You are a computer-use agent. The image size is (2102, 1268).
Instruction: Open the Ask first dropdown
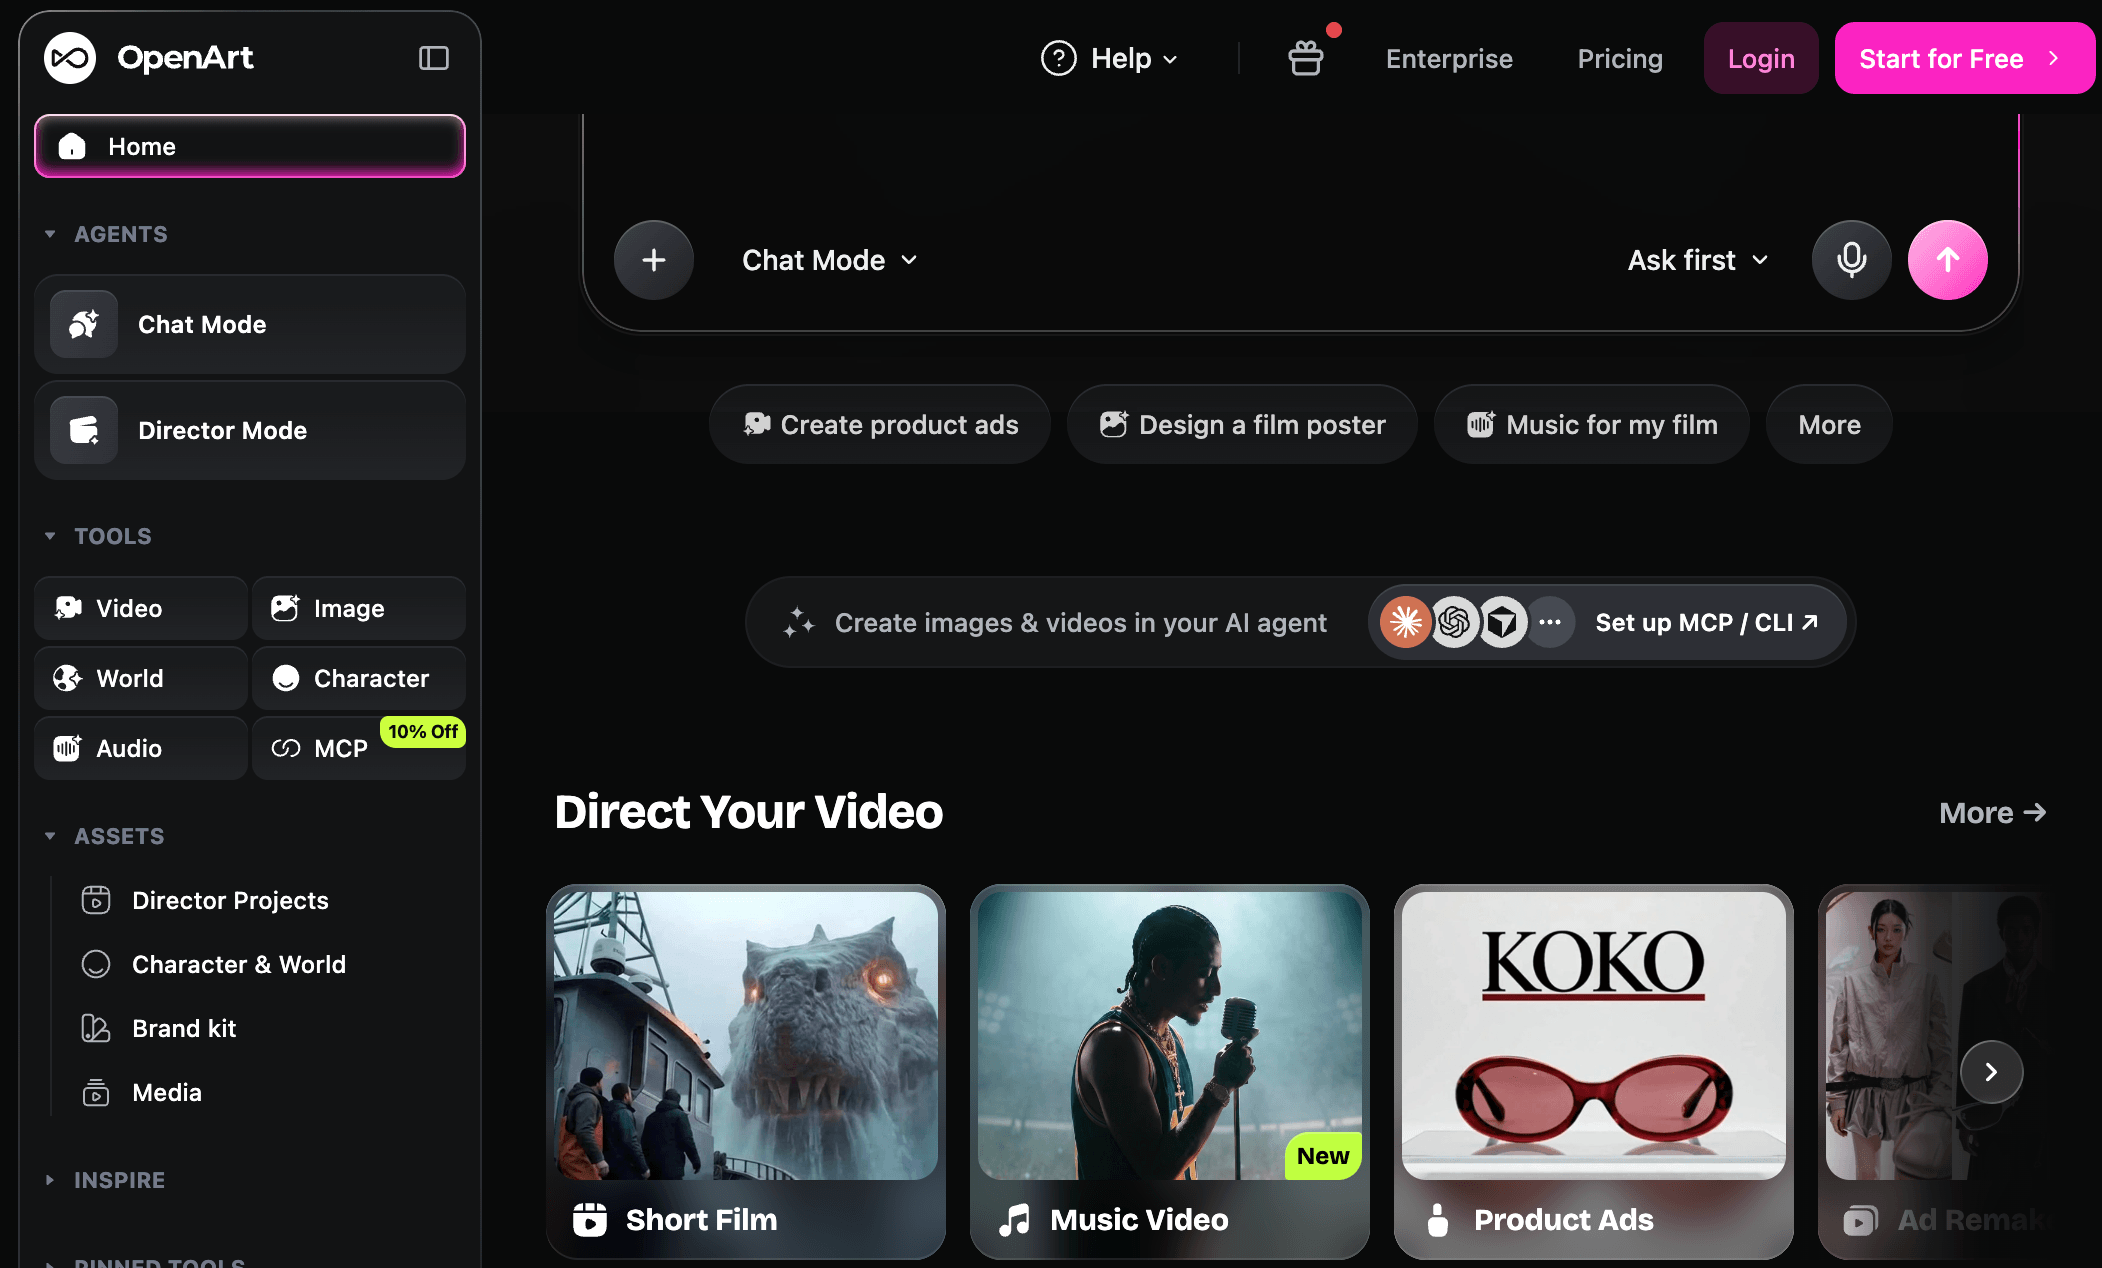pyautogui.click(x=1698, y=260)
